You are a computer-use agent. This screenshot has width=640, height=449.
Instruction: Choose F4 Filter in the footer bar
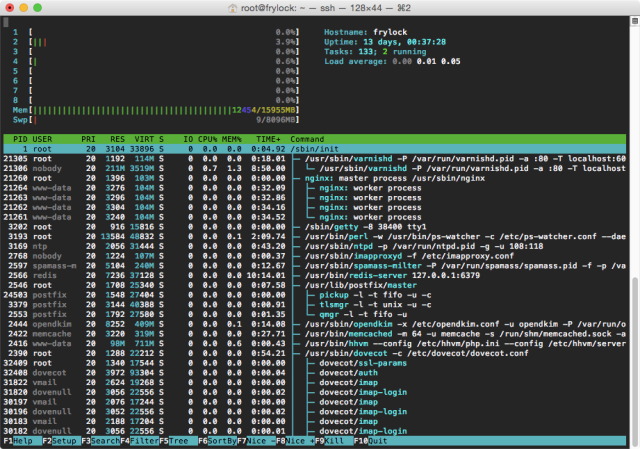click(140, 441)
